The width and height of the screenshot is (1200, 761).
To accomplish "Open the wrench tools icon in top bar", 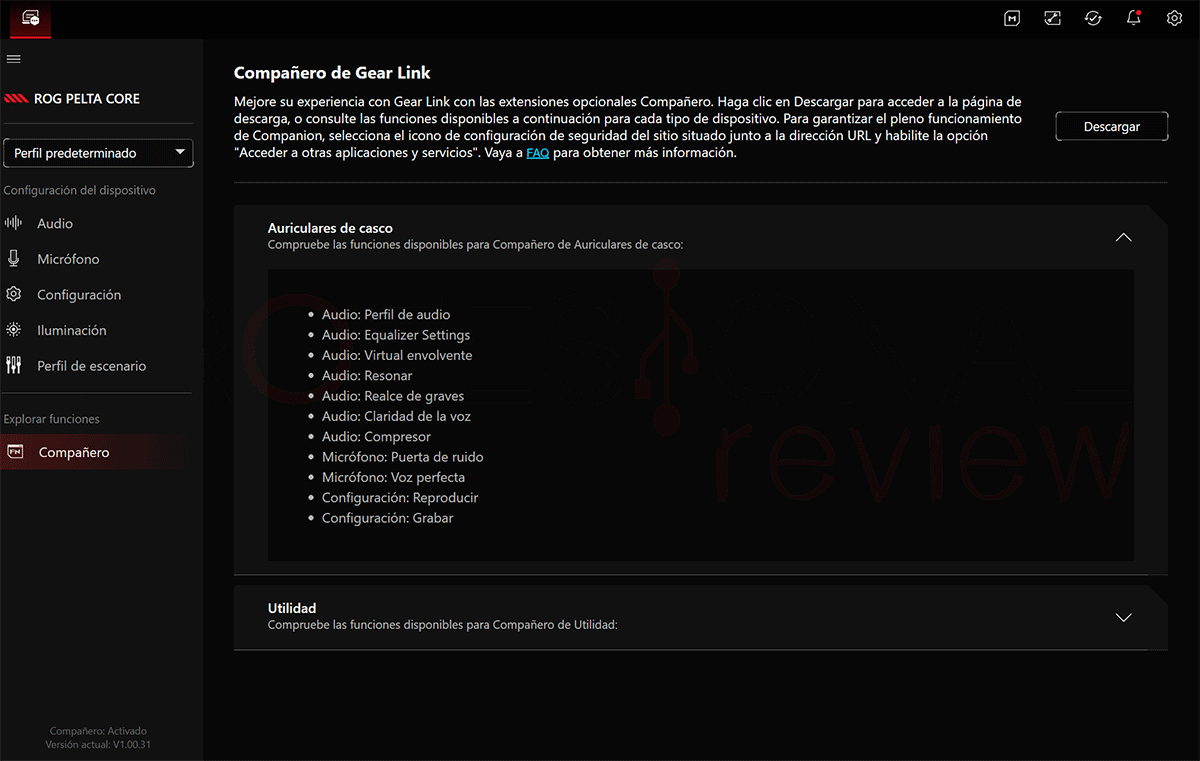I will 1052,18.
